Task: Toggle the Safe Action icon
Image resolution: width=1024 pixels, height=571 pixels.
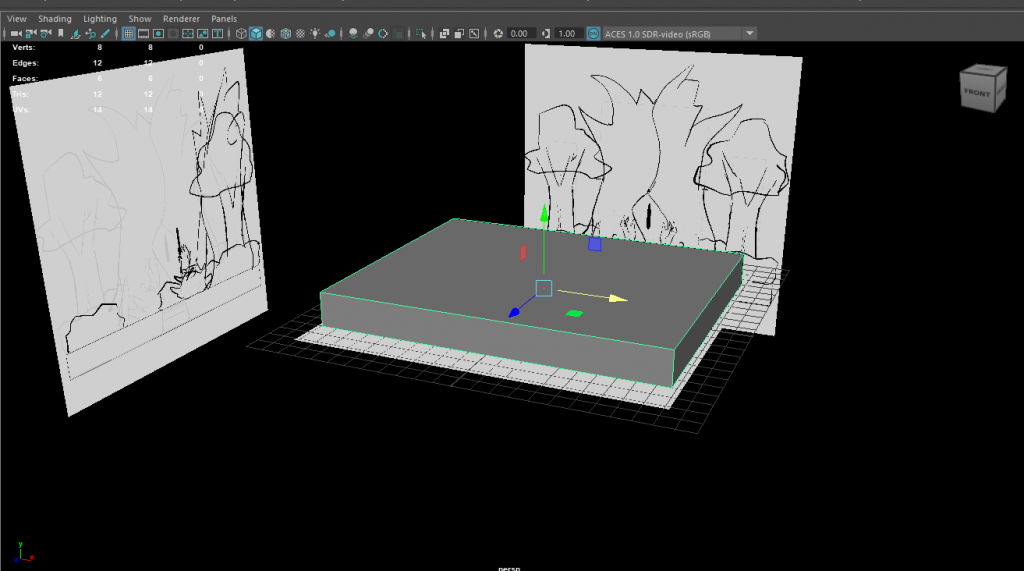Action: pos(203,33)
